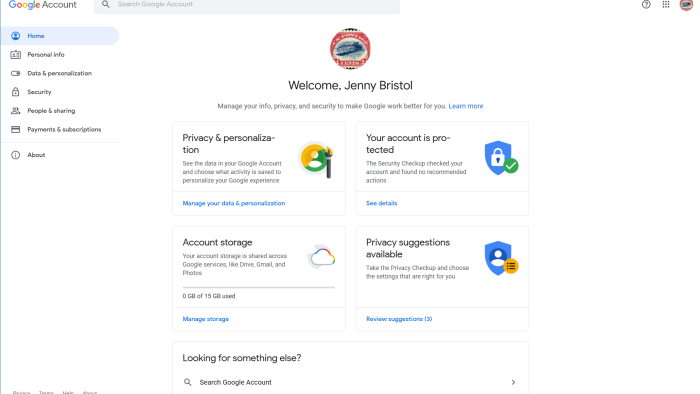This screenshot has width=700, height=394.
Task: Click the Payments & subscriptions card icon
Action: tap(16, 129)
